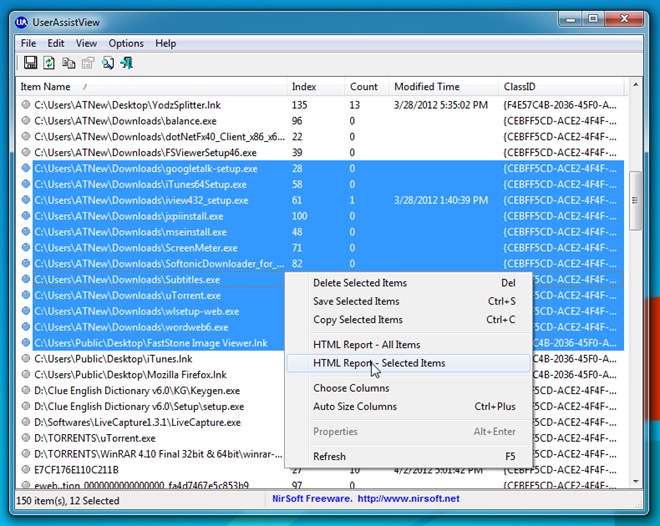
Task: Click the Find toolbar icon
Action: [x=108, y=63]
